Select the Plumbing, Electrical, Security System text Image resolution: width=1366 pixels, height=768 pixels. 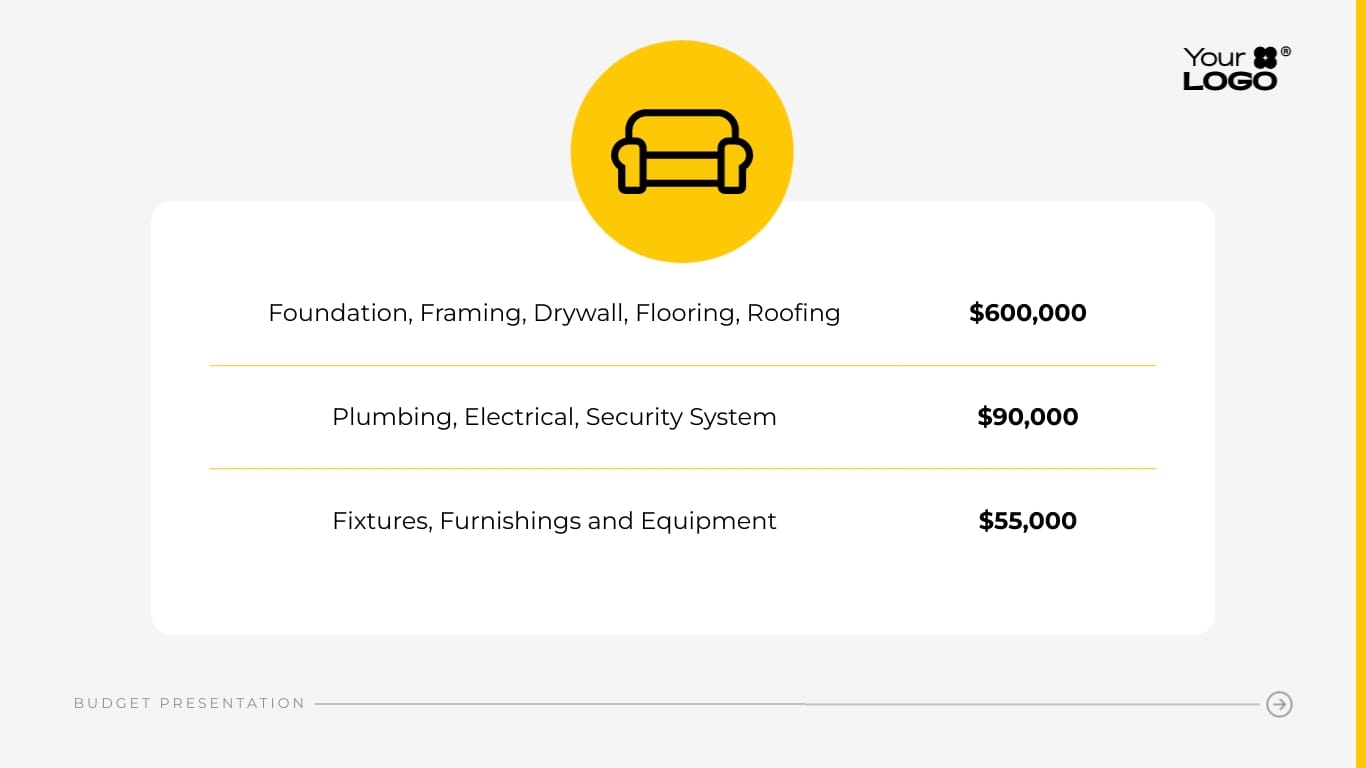[x=554, y=417]
